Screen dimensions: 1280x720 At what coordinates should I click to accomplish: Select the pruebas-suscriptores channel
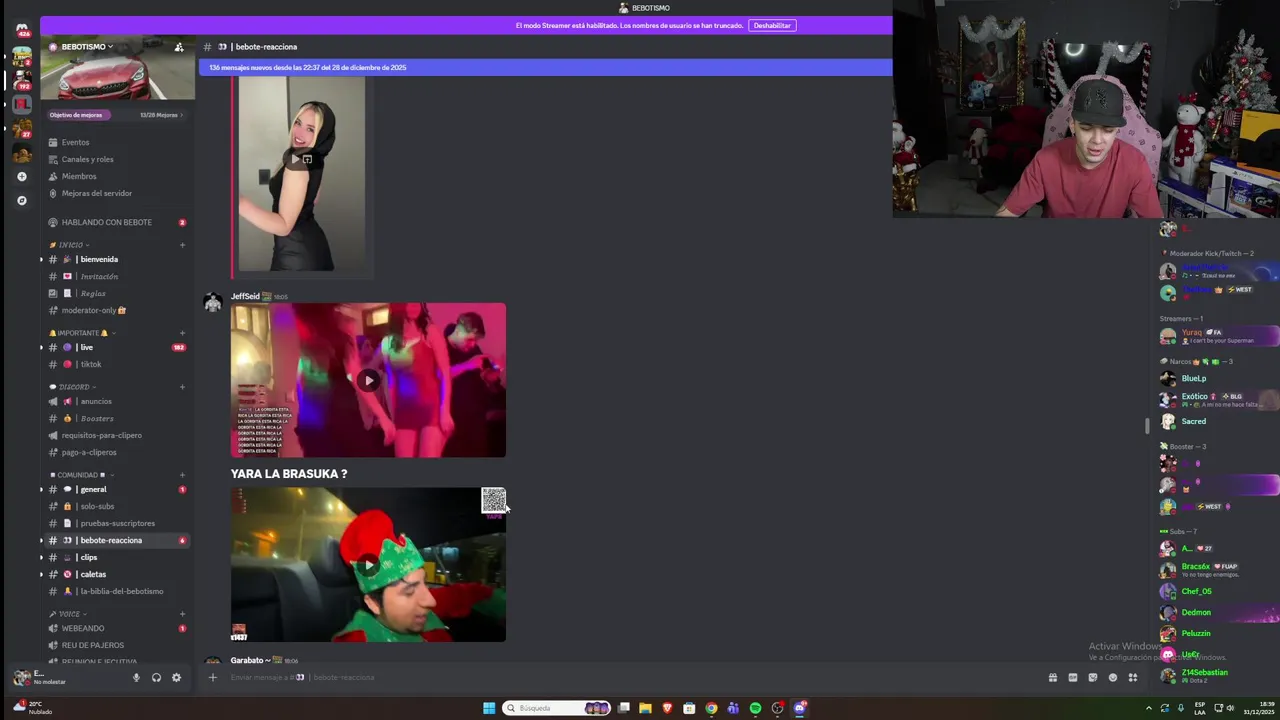[117, 523]
